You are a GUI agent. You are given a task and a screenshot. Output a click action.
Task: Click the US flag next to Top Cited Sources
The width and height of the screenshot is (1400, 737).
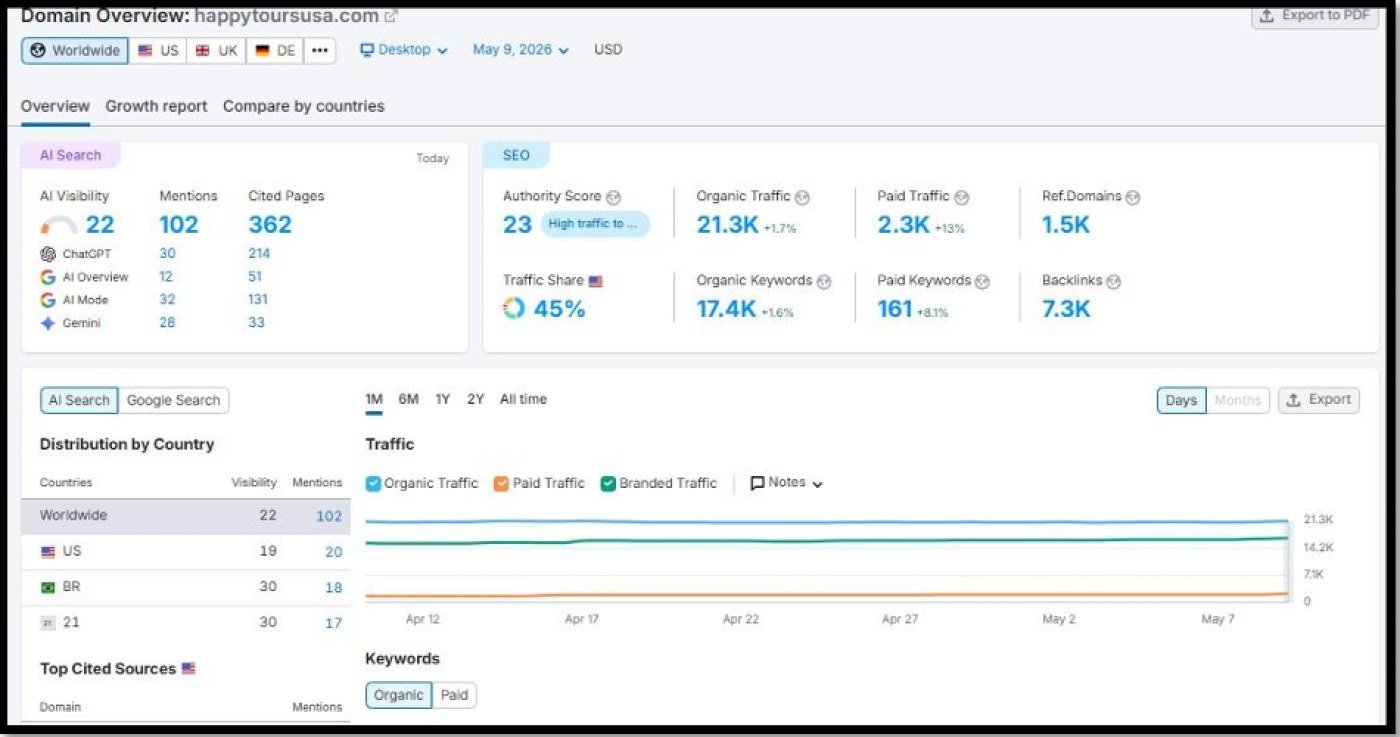(x=188, y=668)
